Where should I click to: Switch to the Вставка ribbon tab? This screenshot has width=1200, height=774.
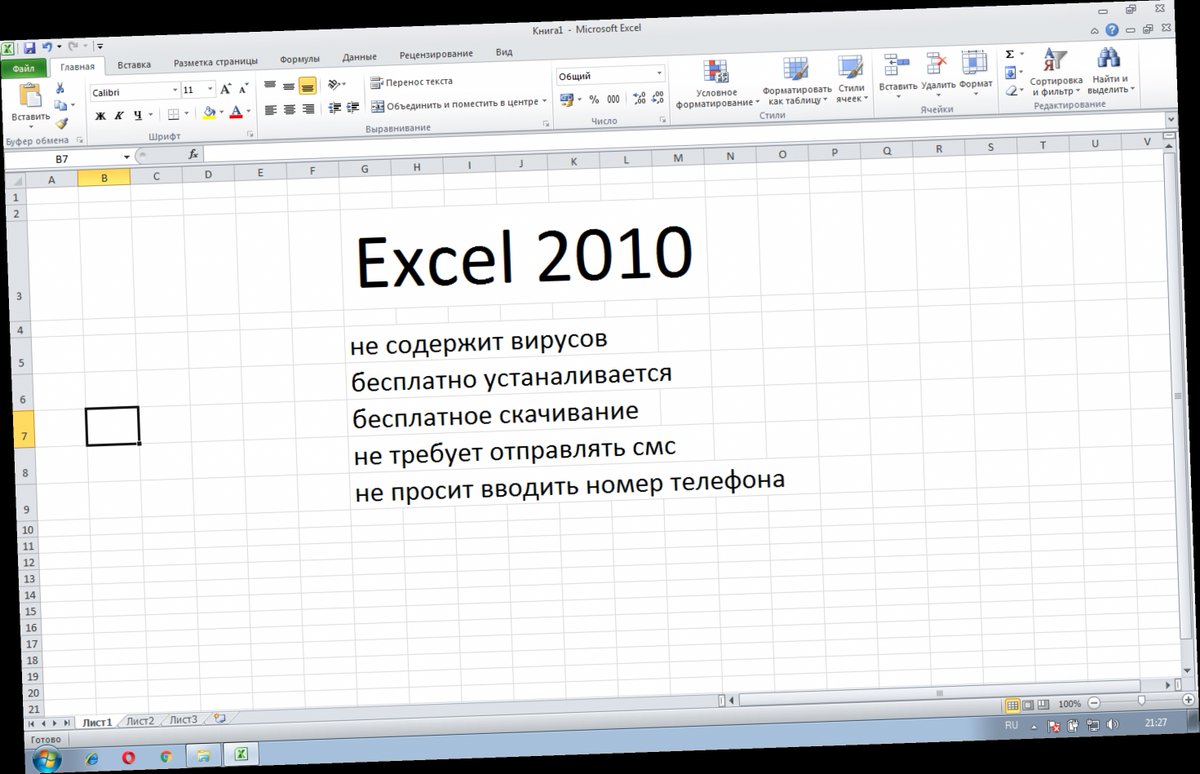[x=134, y=65]
